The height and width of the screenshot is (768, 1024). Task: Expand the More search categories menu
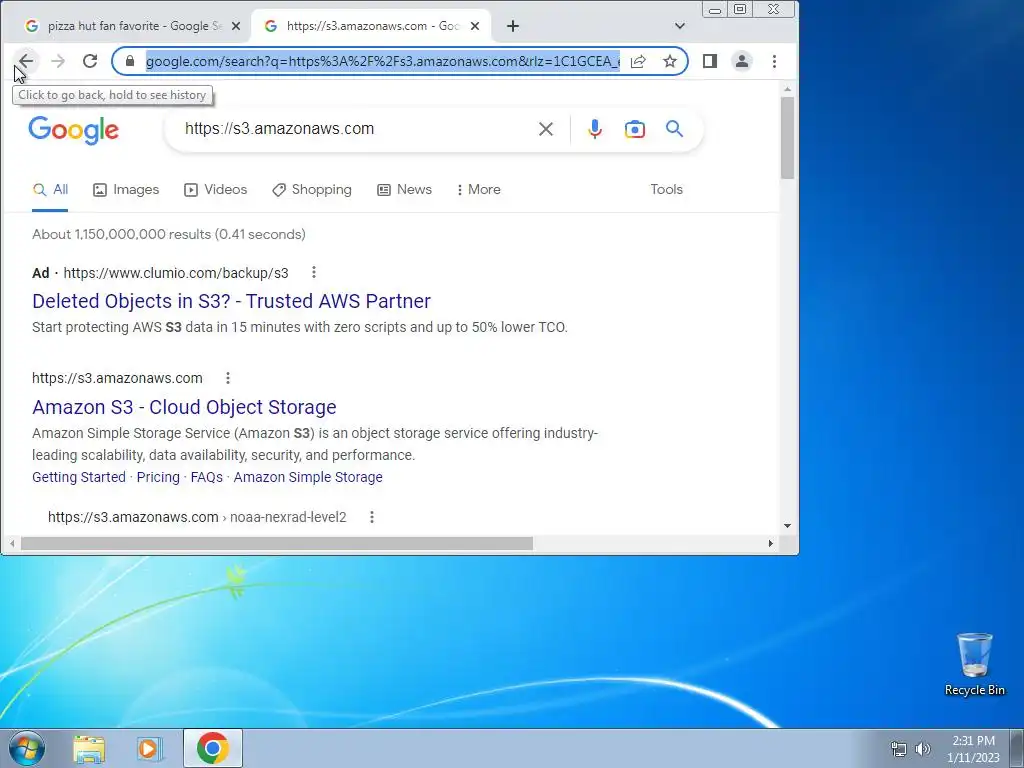[x=479, y=189]
